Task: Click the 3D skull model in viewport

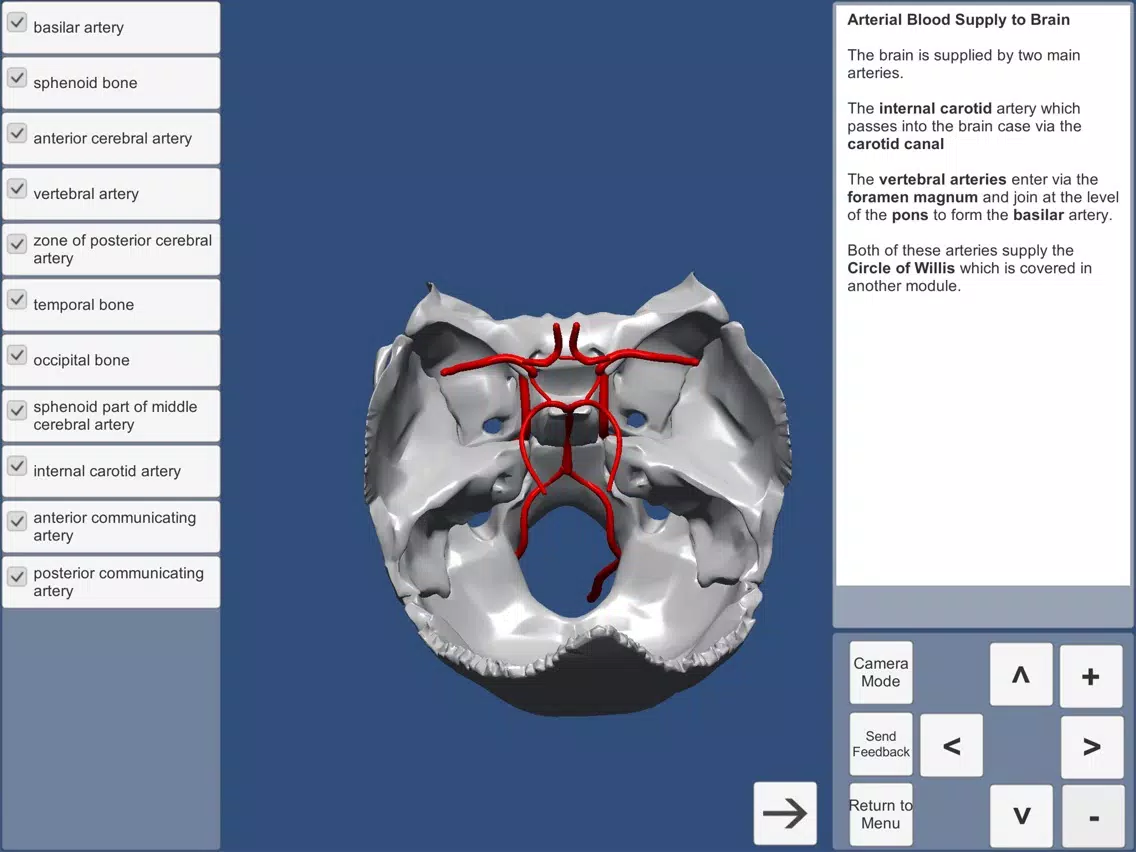Action: point(576,493)
